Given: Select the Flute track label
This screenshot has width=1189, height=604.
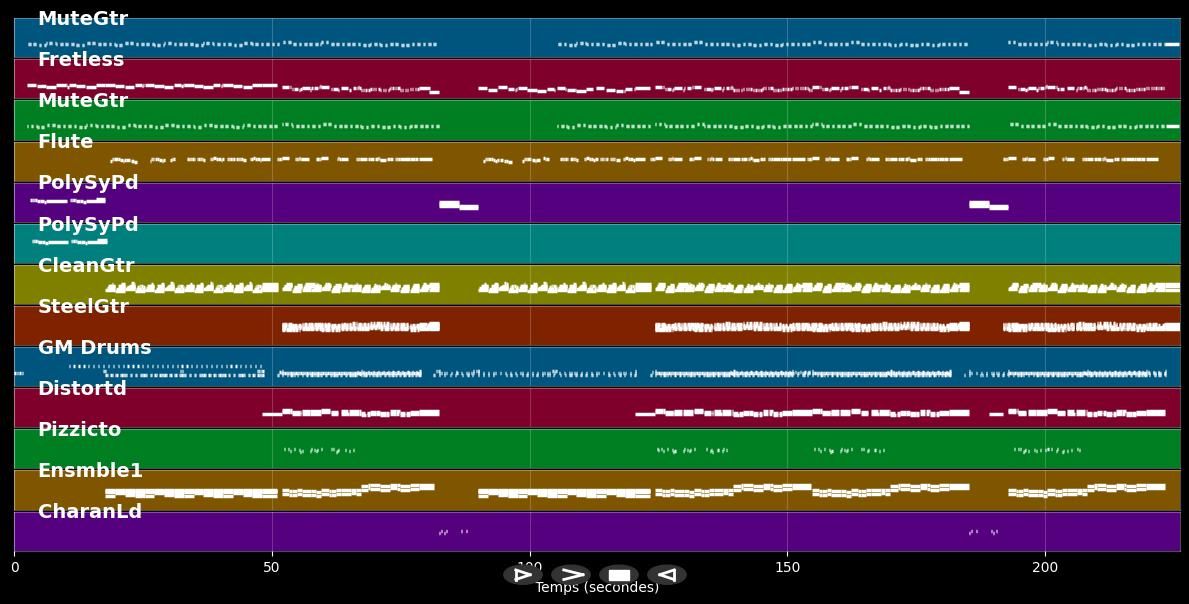Looking at the screenshot, I should click(x=65, y=142).
